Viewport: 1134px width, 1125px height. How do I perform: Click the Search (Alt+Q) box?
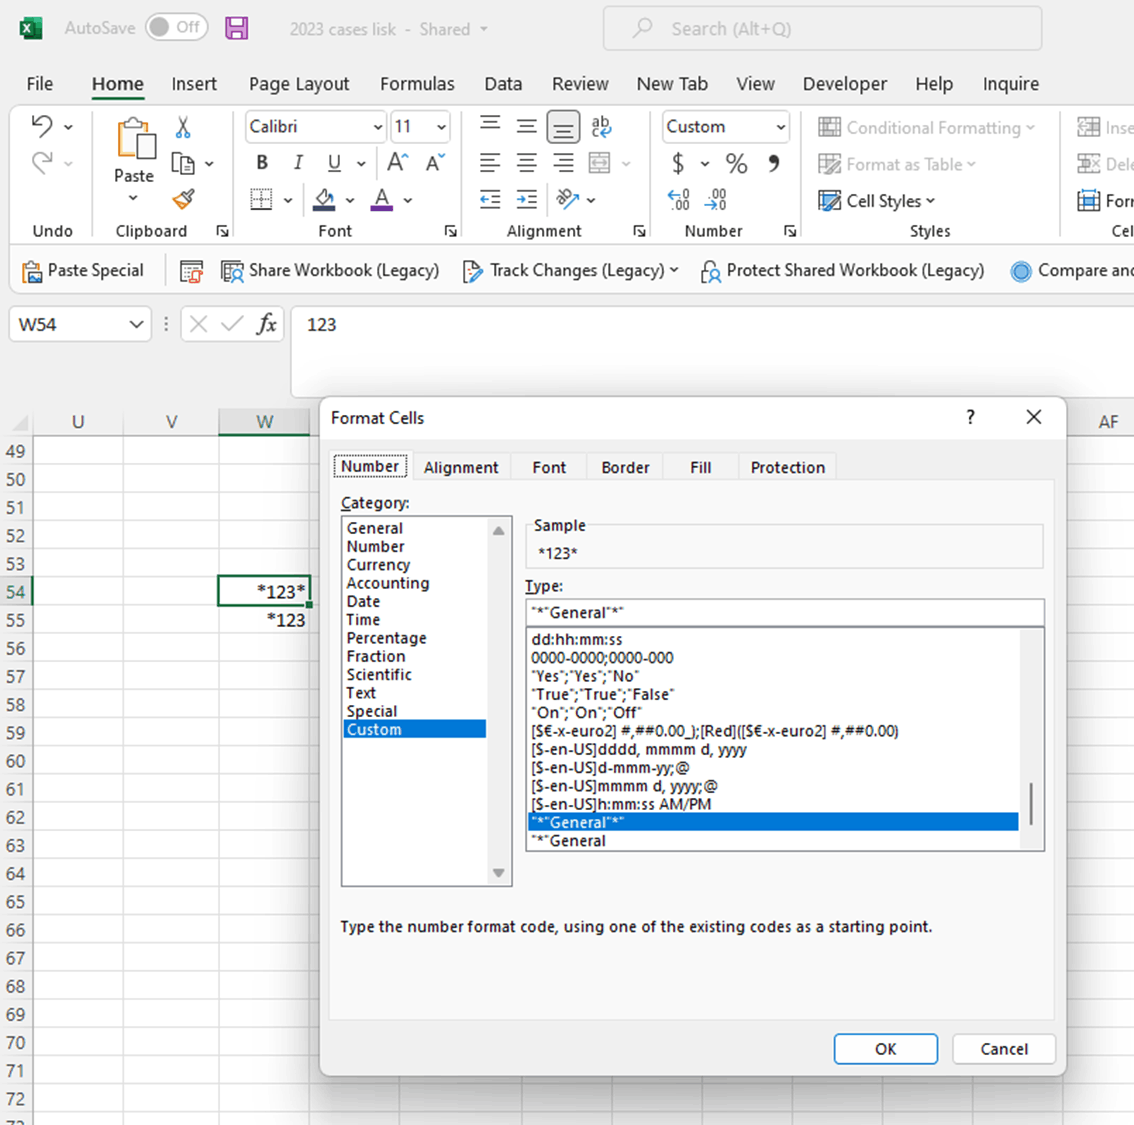click(x=822, y=29)
